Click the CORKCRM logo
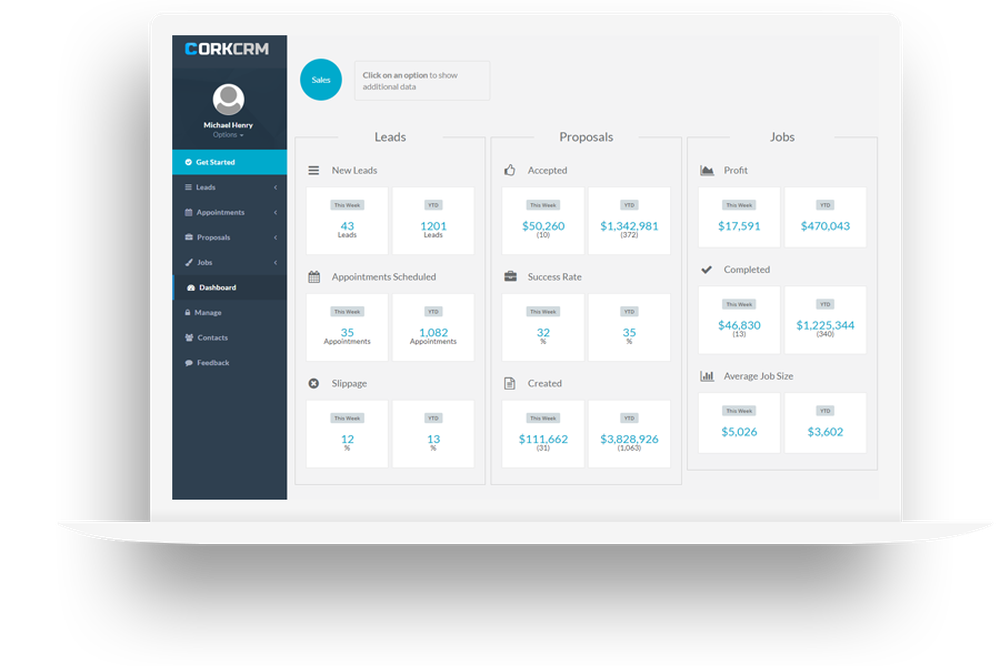The image size is (1000, 666). [228, 47]
